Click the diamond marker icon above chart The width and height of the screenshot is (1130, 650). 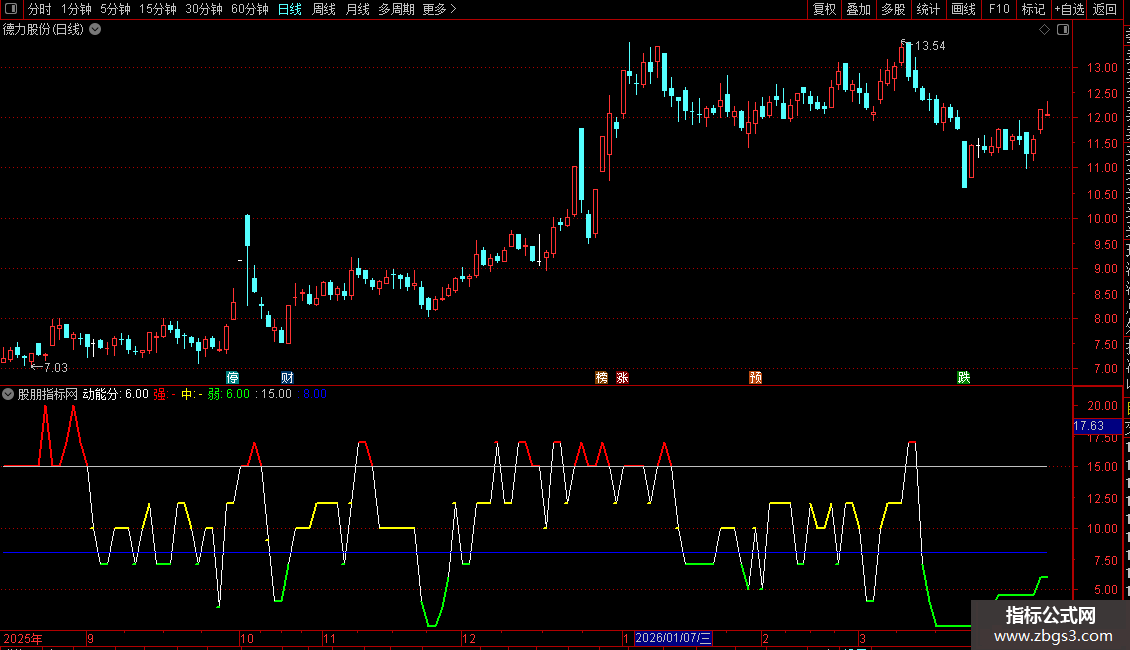pos(1044,30)
